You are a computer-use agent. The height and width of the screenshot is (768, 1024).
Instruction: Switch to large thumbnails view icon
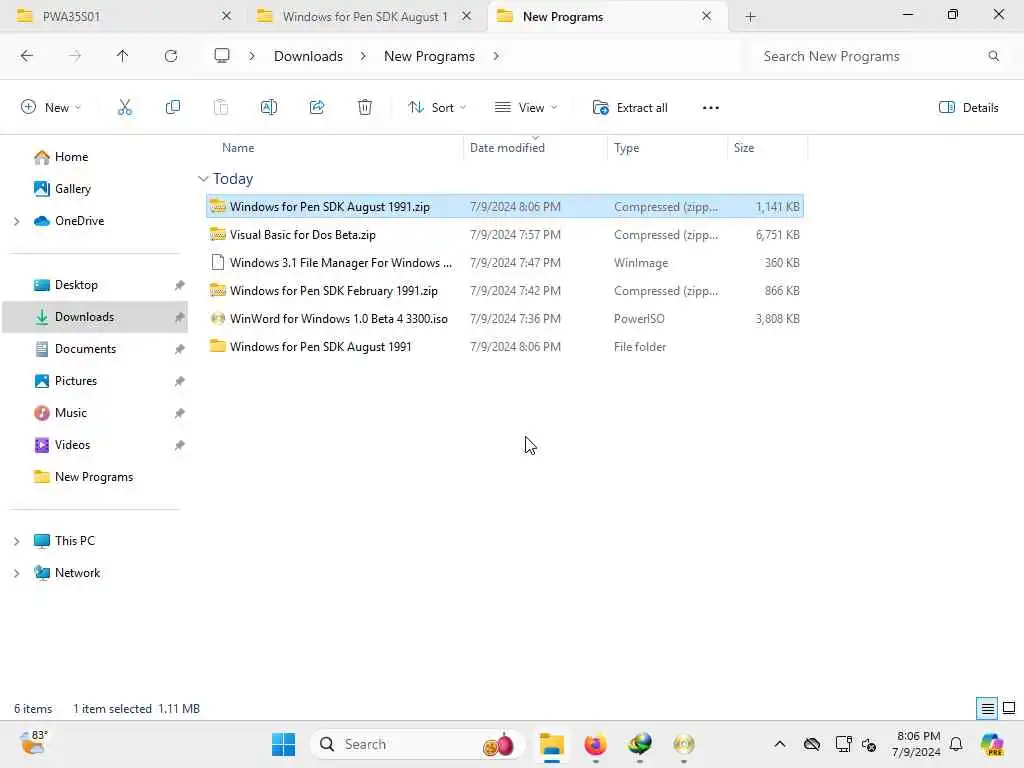(1009, 708)
